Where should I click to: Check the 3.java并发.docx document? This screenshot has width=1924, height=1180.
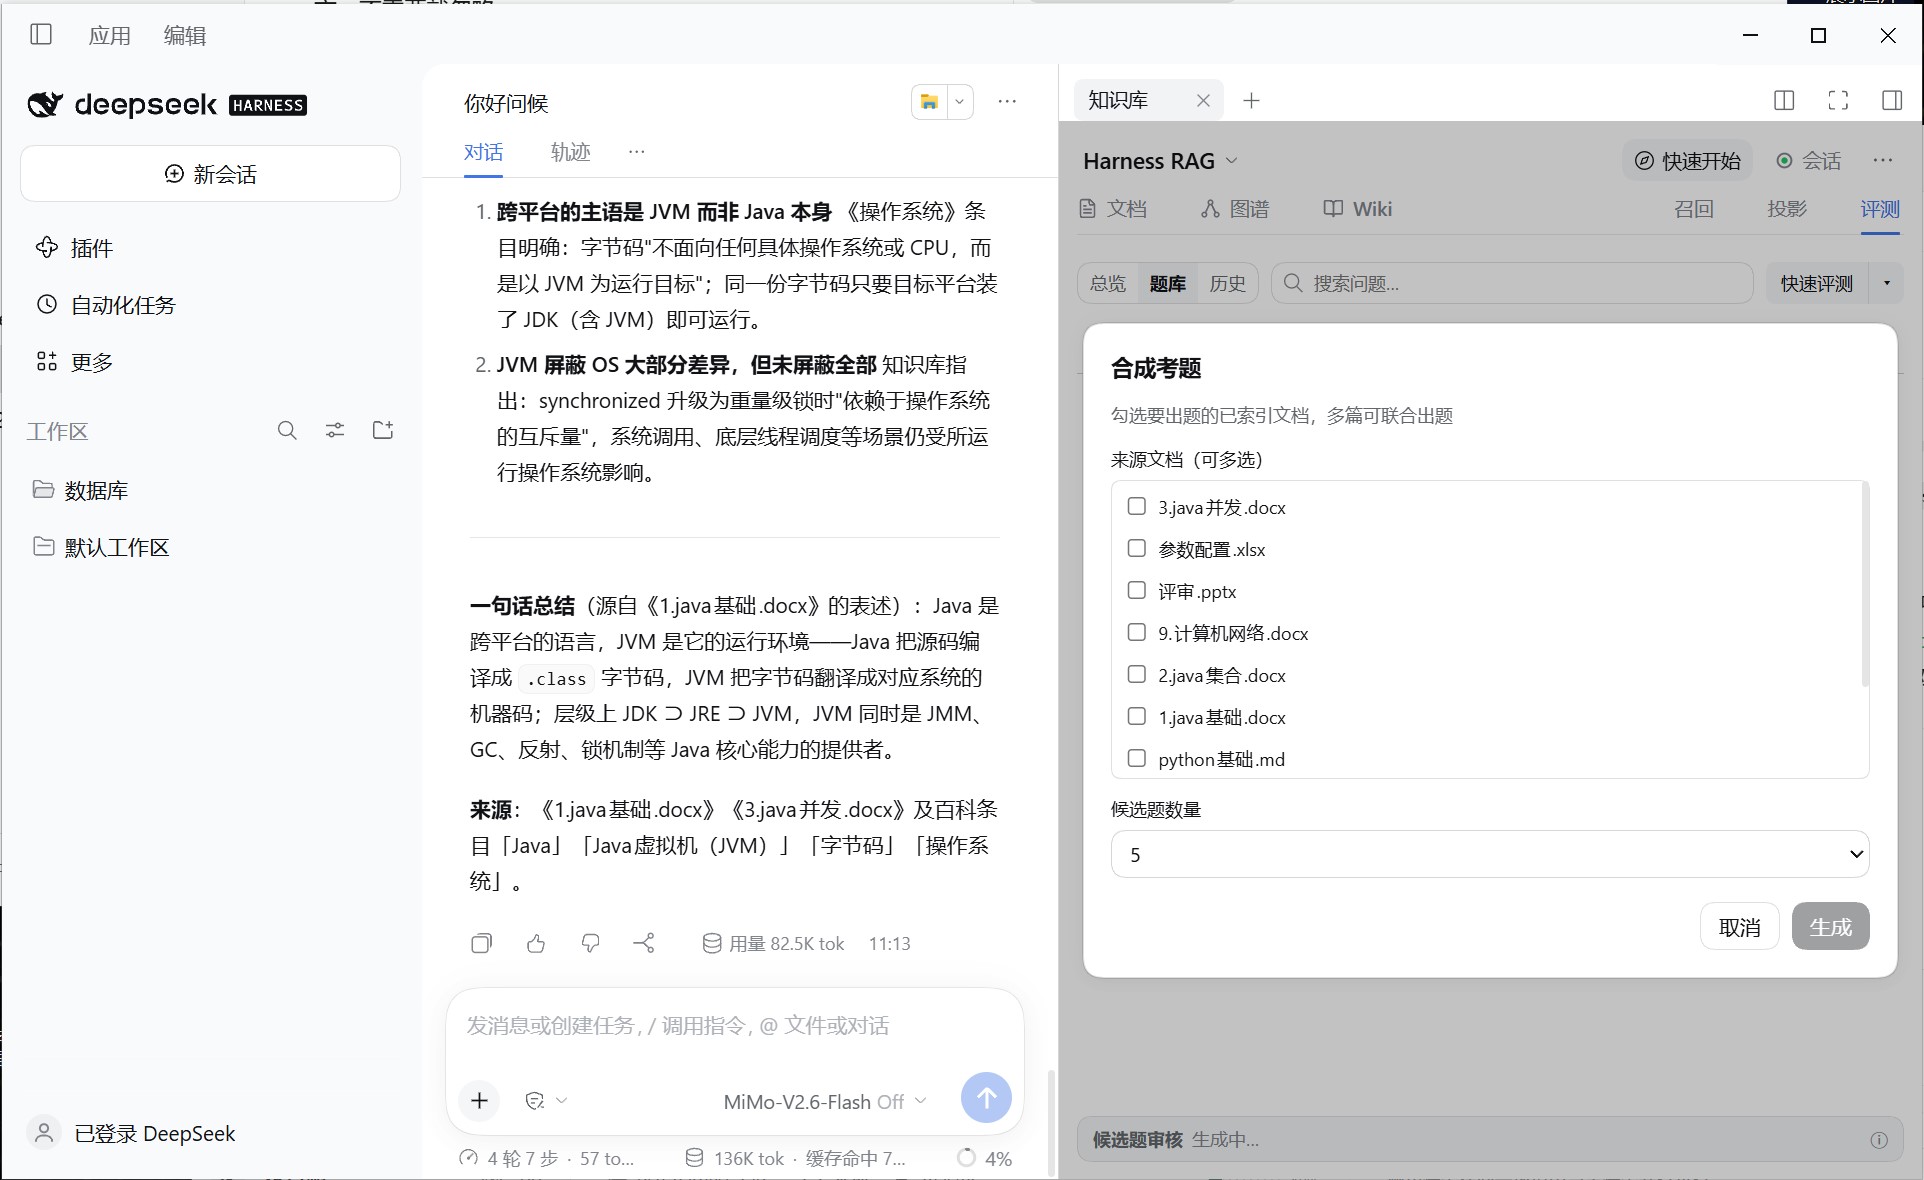click(x=1136, y=506)
